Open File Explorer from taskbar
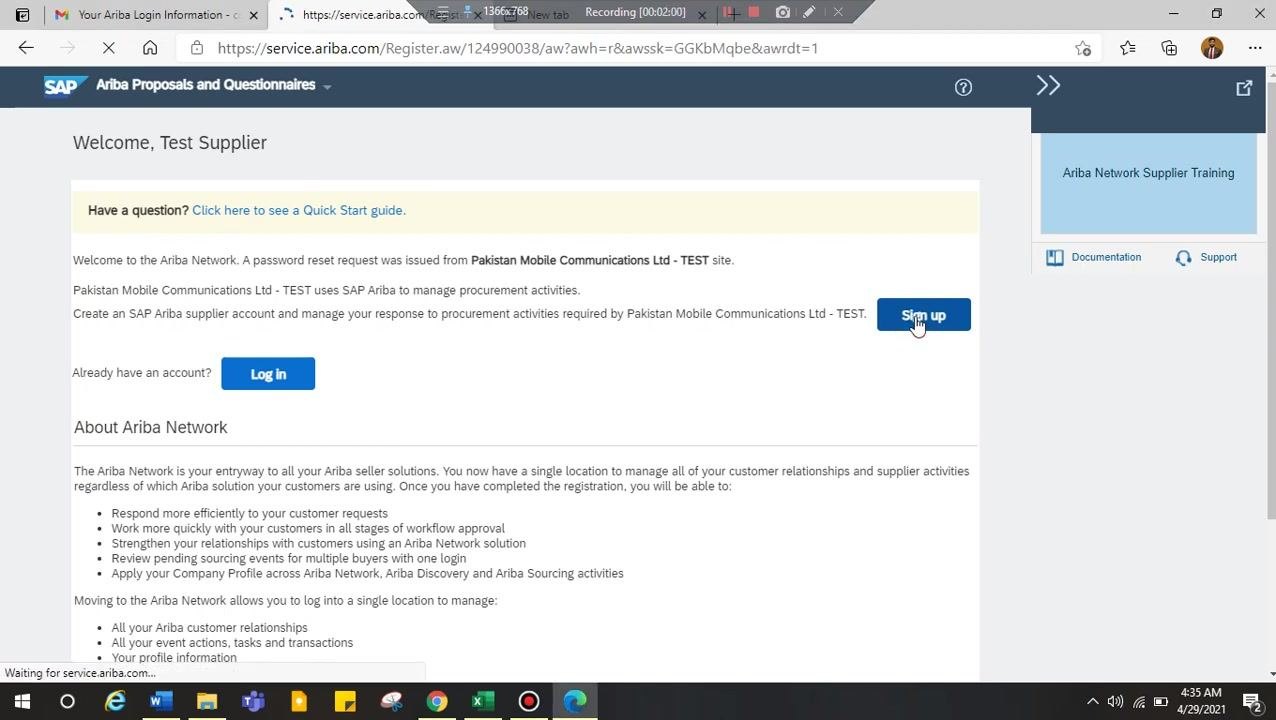The height and width of the screenshot is (720, 1276). (207, 701)
